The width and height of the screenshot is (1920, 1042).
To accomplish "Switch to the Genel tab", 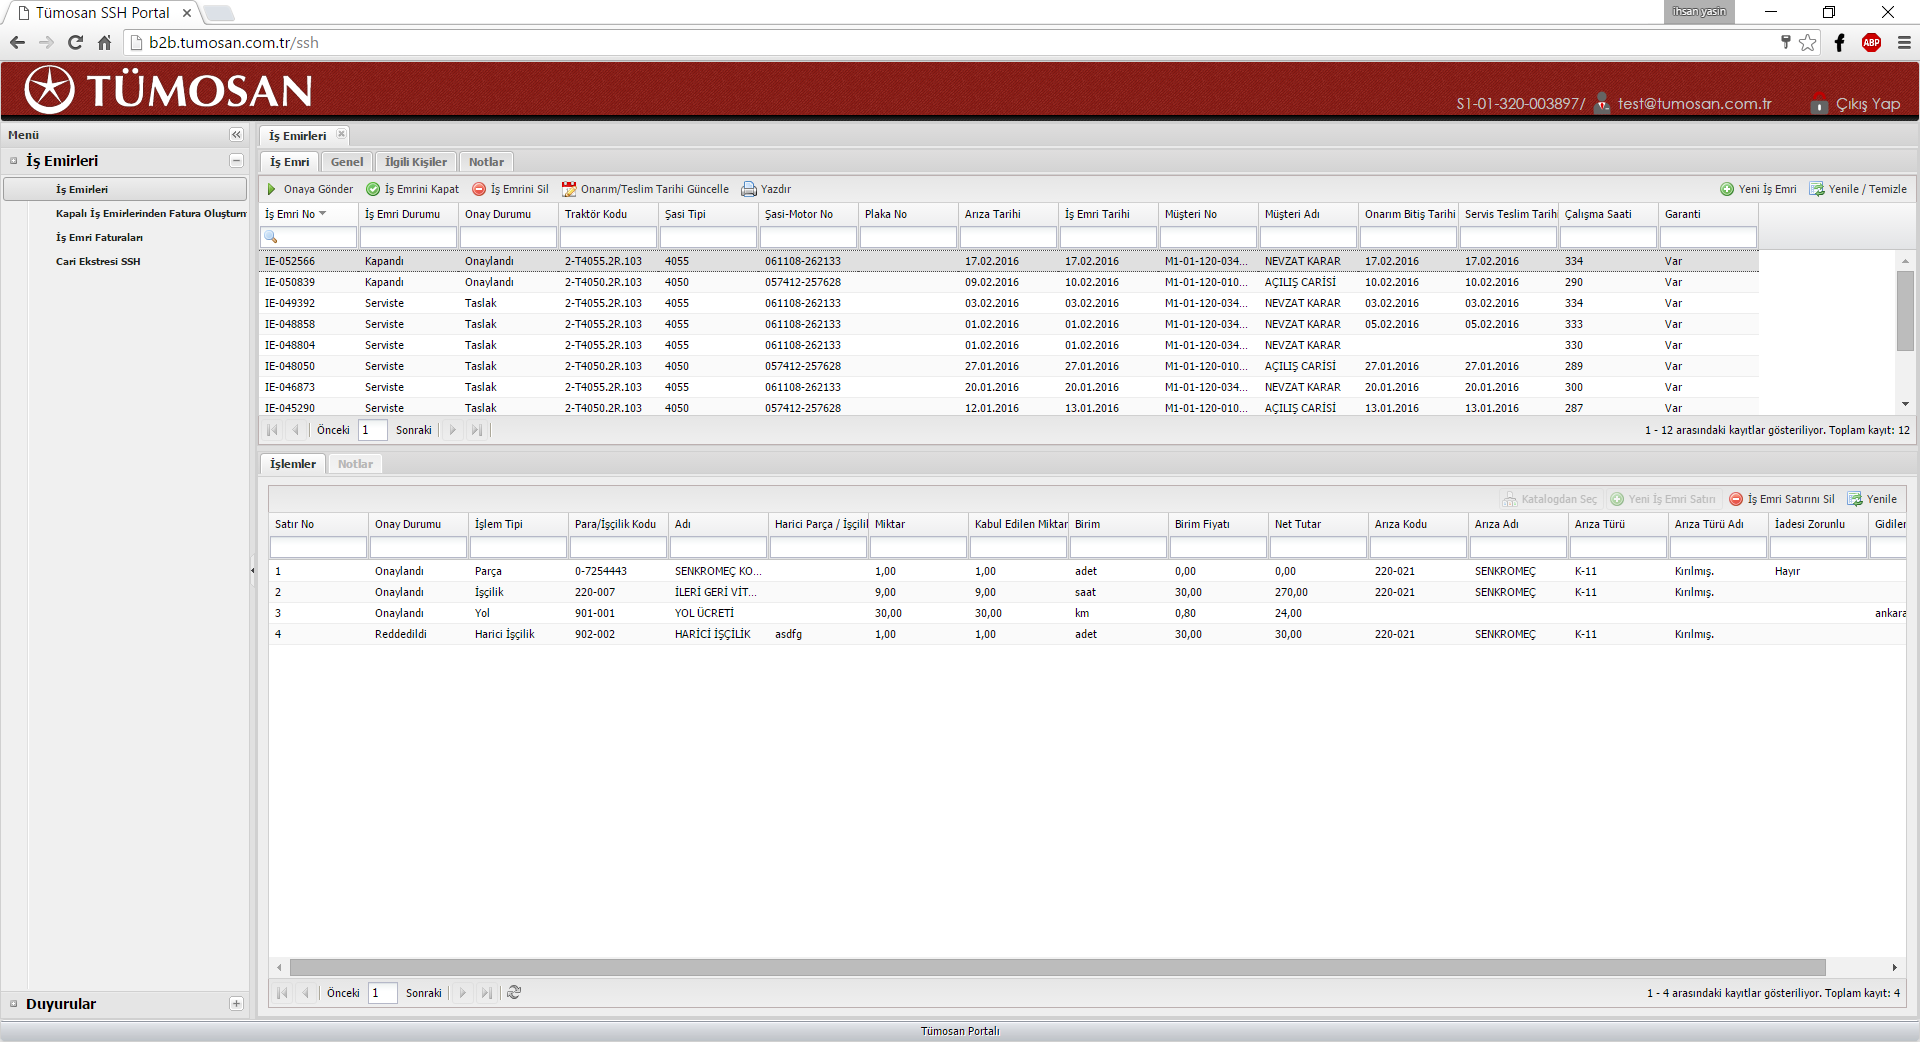I will (x=347, y=162).
